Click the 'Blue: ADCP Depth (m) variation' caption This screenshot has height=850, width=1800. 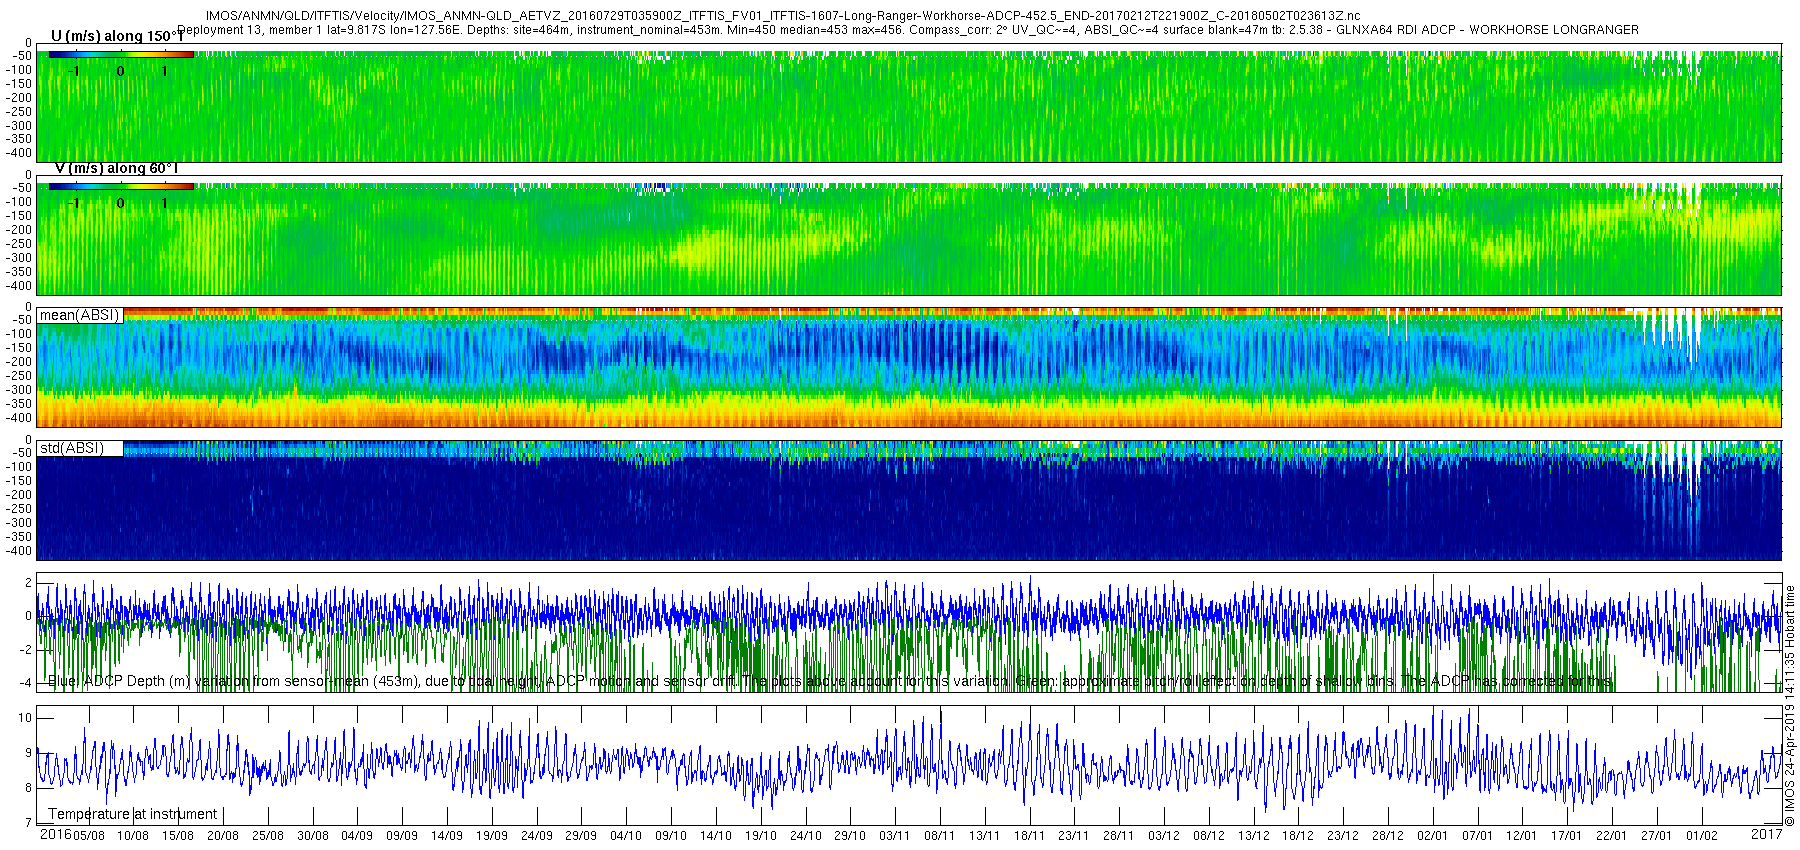pos(830,681)
